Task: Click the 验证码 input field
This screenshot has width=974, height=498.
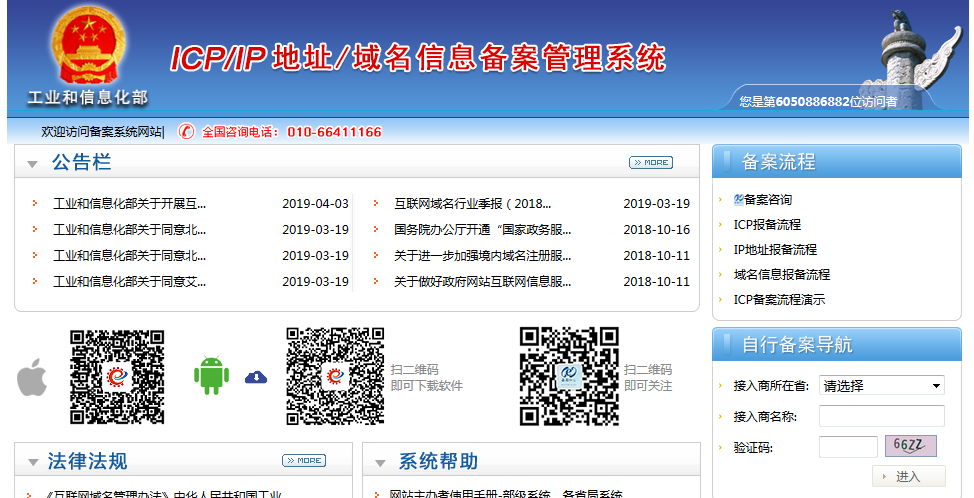Action: pyautogui.click(x=848, y=447)
